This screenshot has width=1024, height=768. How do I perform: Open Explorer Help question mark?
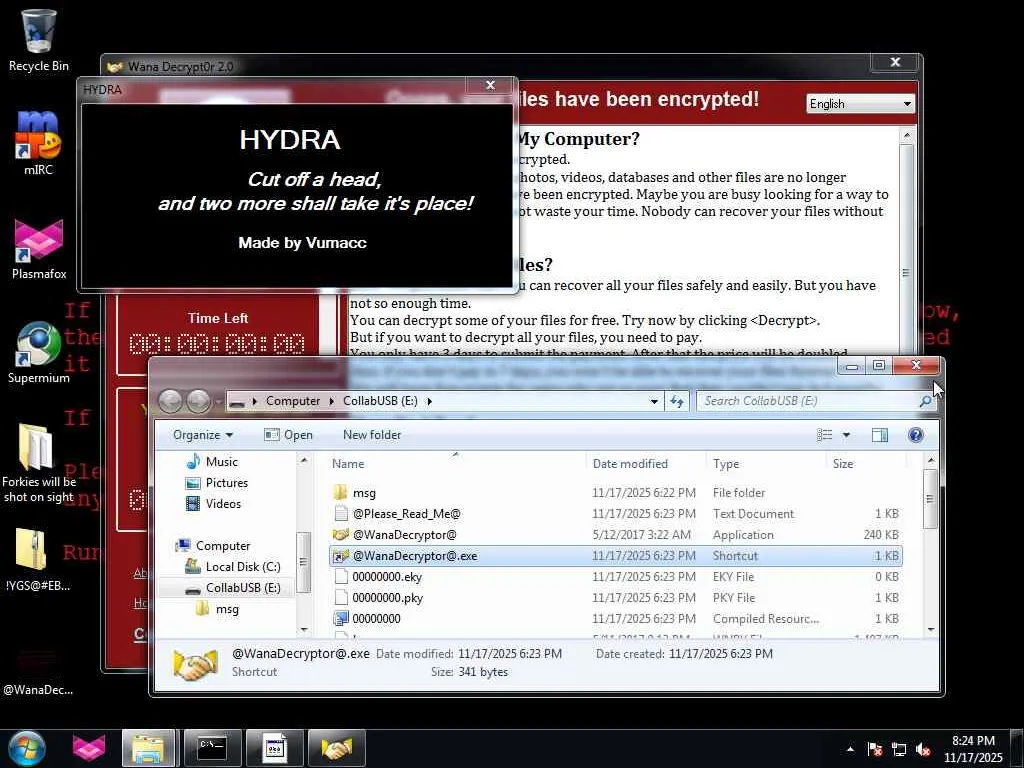[916, 435]
